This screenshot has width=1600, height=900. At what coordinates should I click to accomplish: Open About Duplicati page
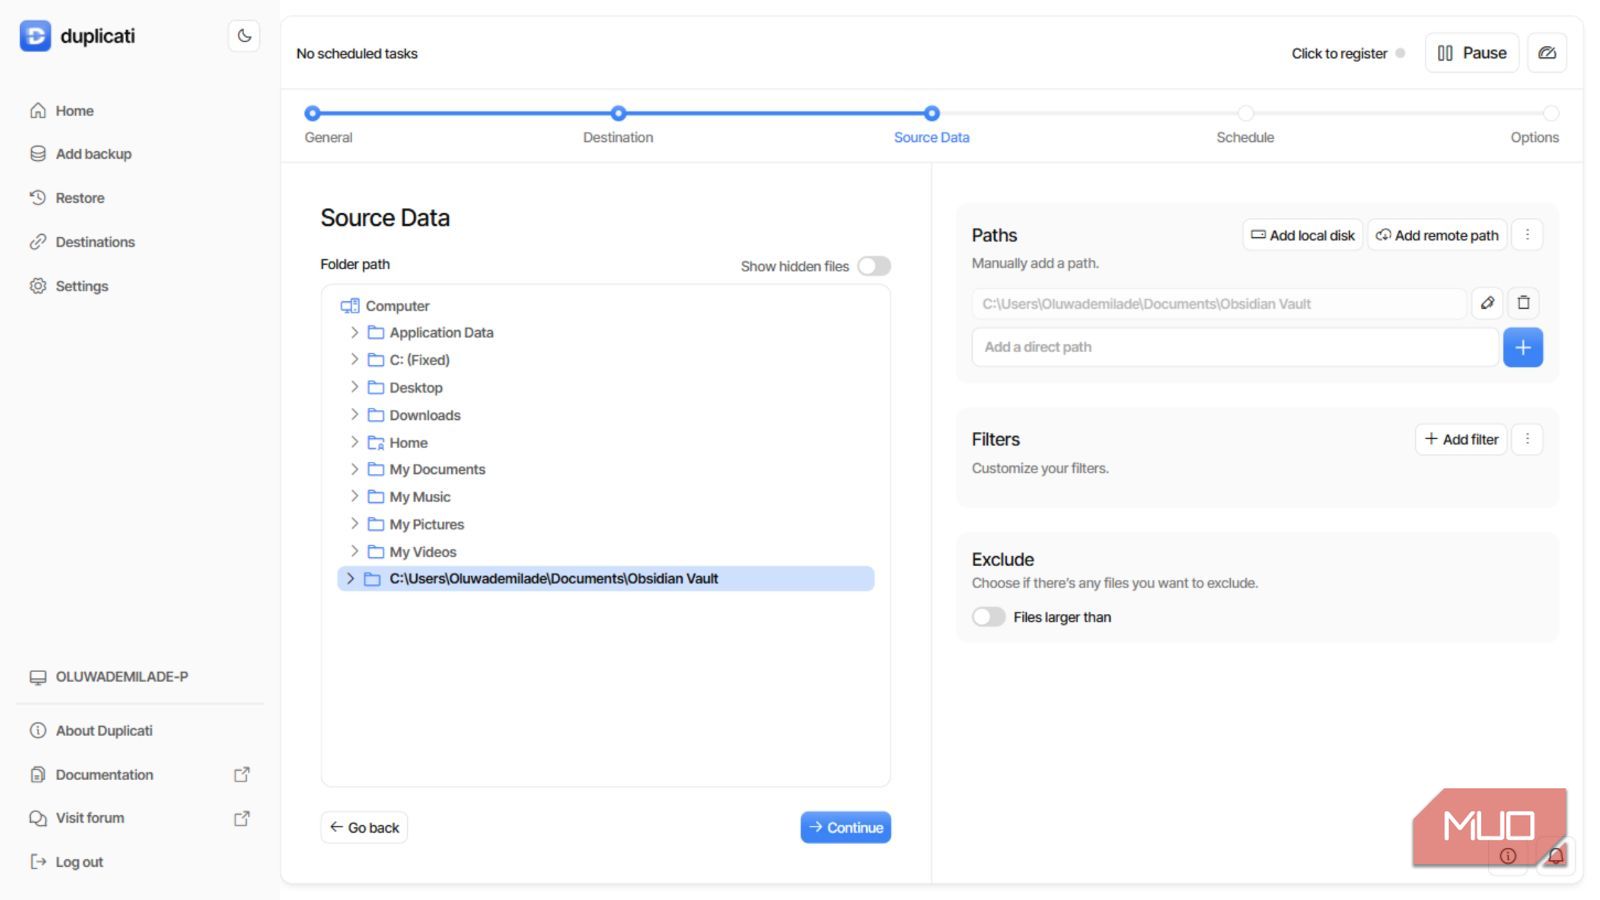pos(91,731)
